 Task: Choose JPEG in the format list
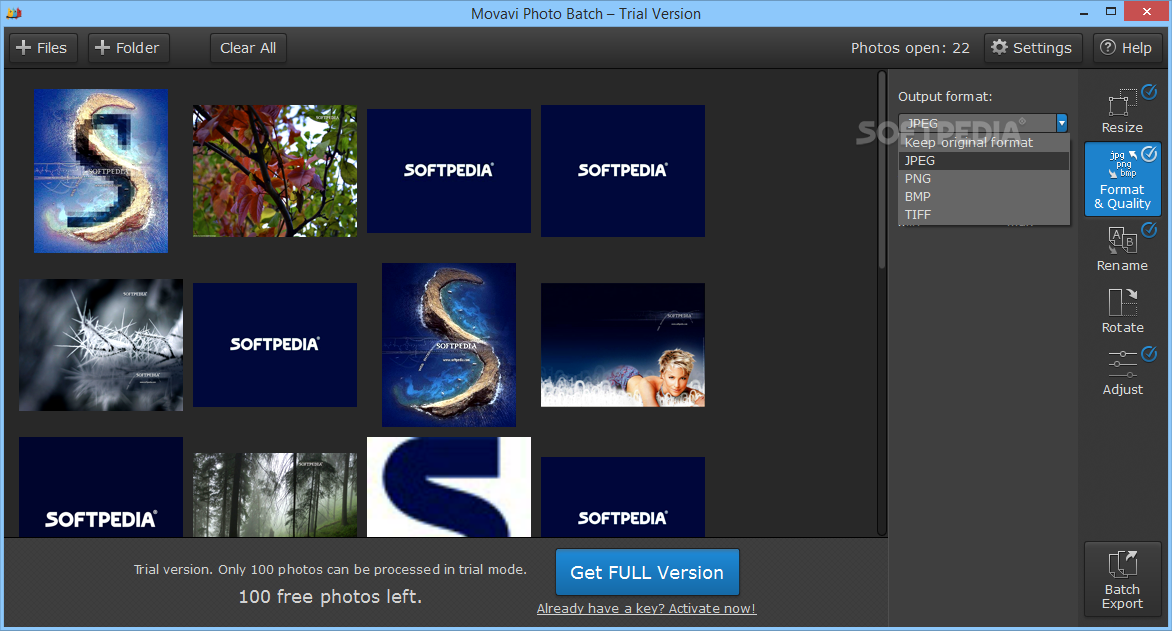(984, 161)
